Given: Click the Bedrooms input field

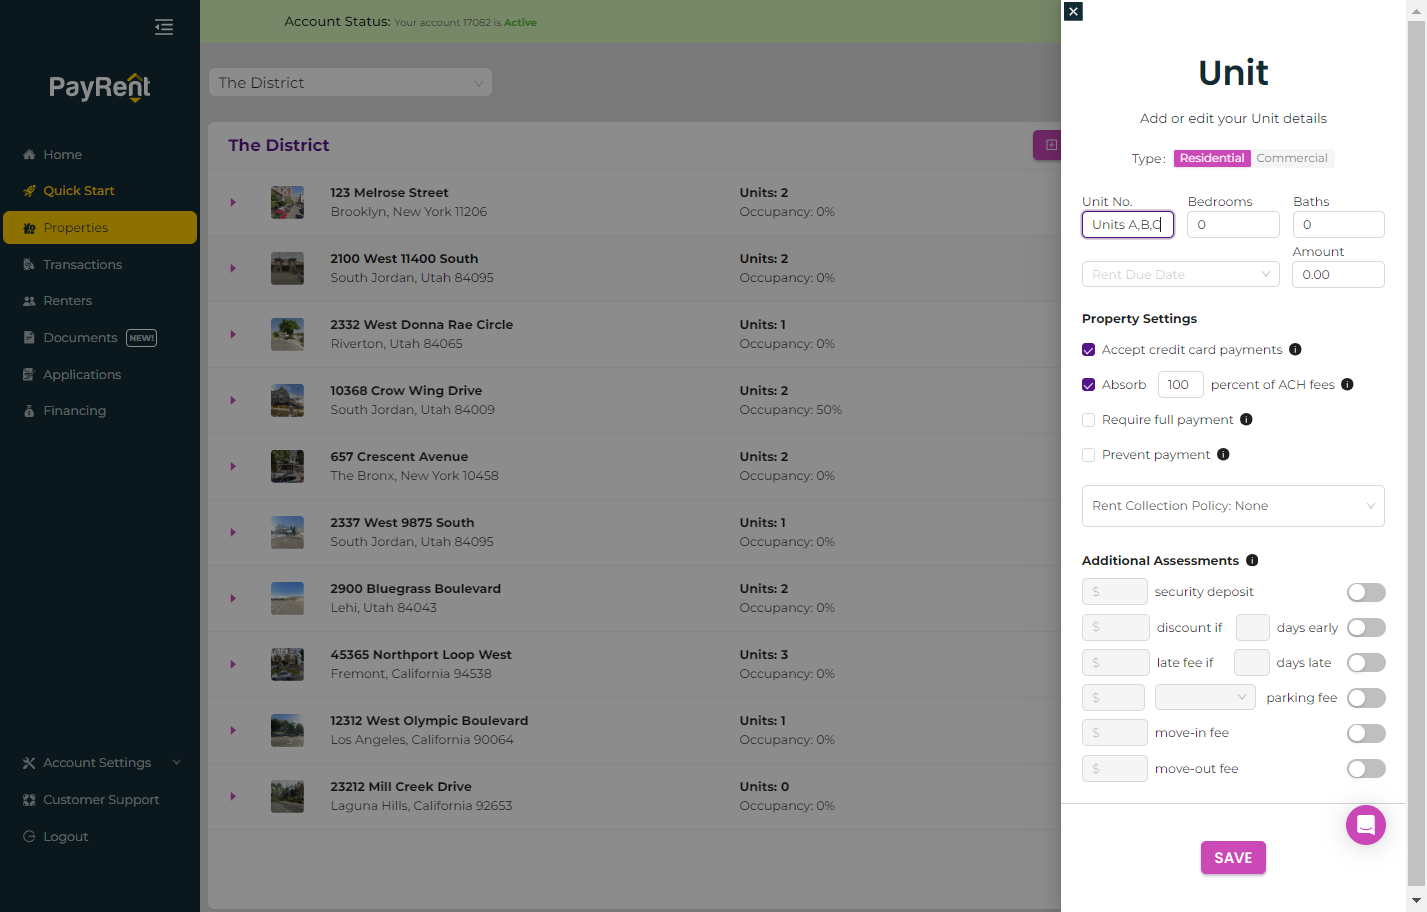Looking at the screenshot, I should point(1233,225).
